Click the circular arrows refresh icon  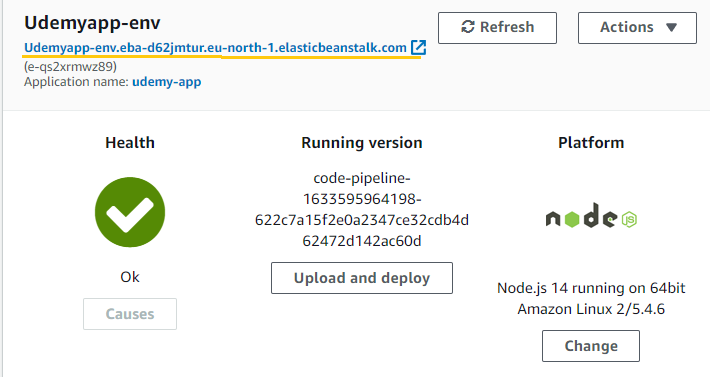pyautogui.click(x=468, y=27)
